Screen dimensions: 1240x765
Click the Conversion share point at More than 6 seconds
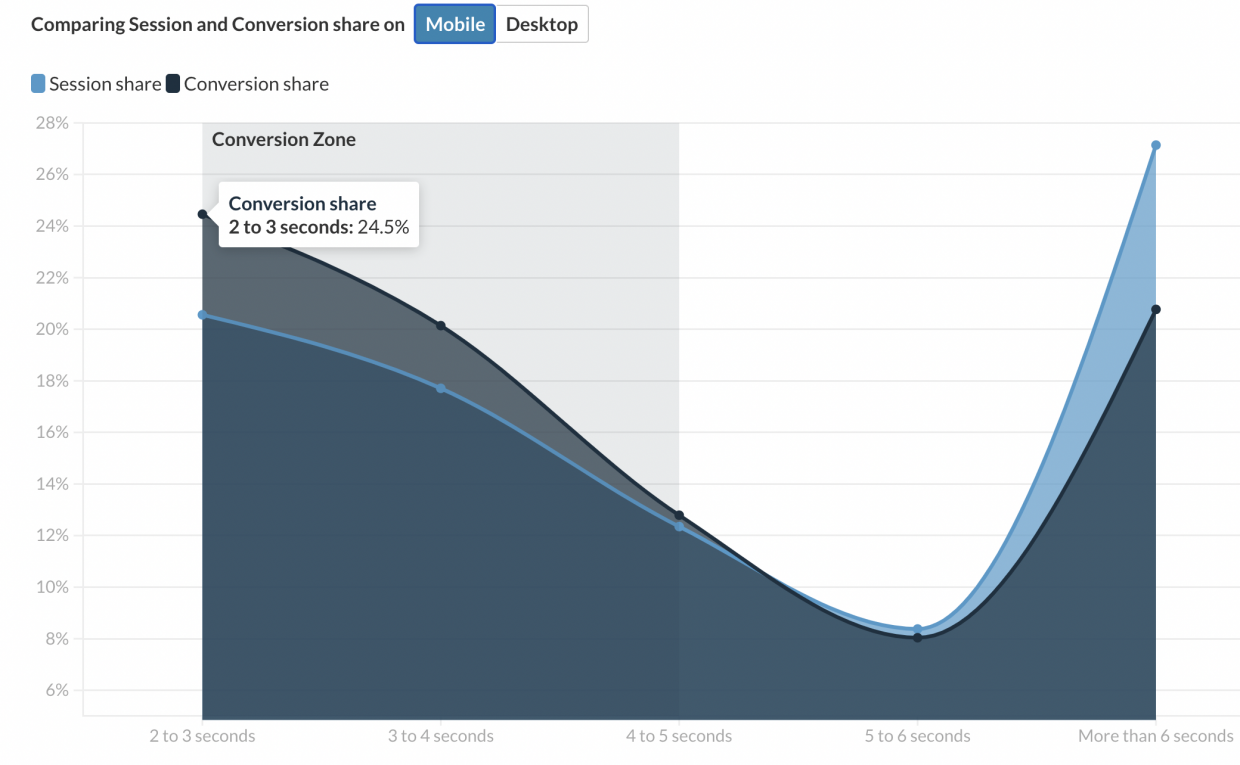1157,310
